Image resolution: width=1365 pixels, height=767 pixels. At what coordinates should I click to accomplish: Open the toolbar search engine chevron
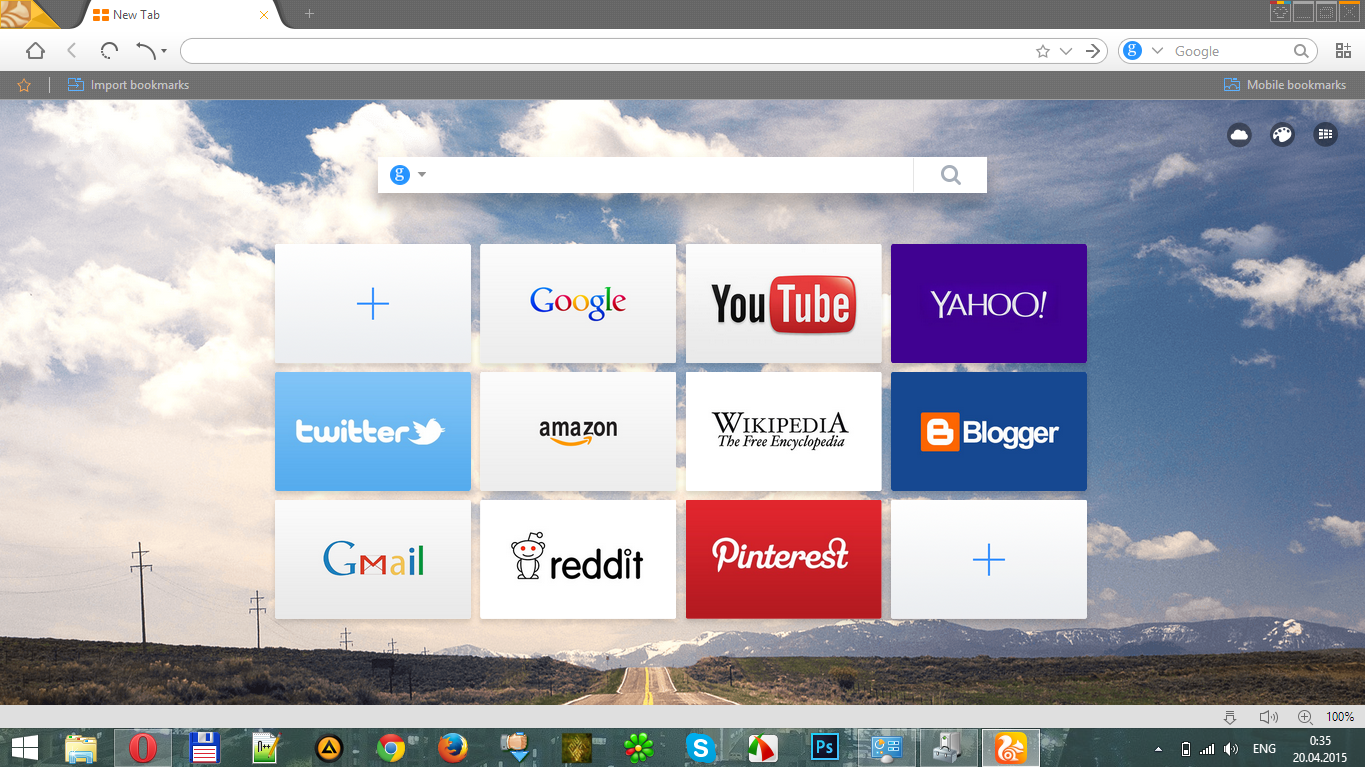1158,51
